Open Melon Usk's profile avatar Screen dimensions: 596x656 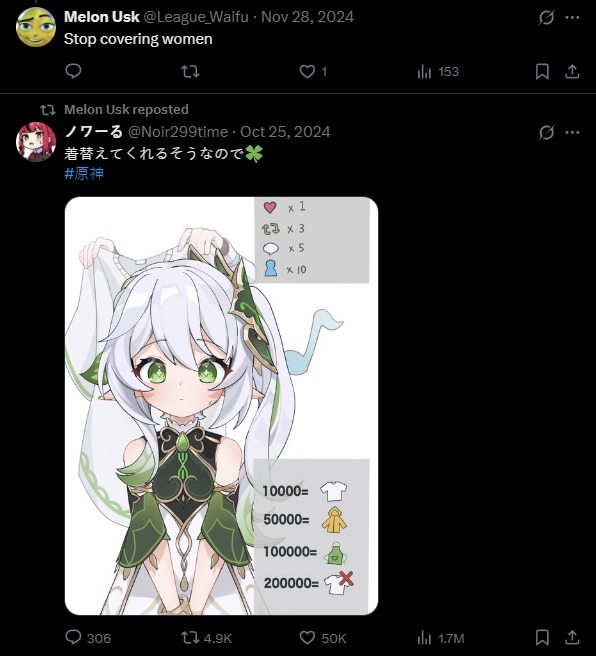click(x=36, y=27)
